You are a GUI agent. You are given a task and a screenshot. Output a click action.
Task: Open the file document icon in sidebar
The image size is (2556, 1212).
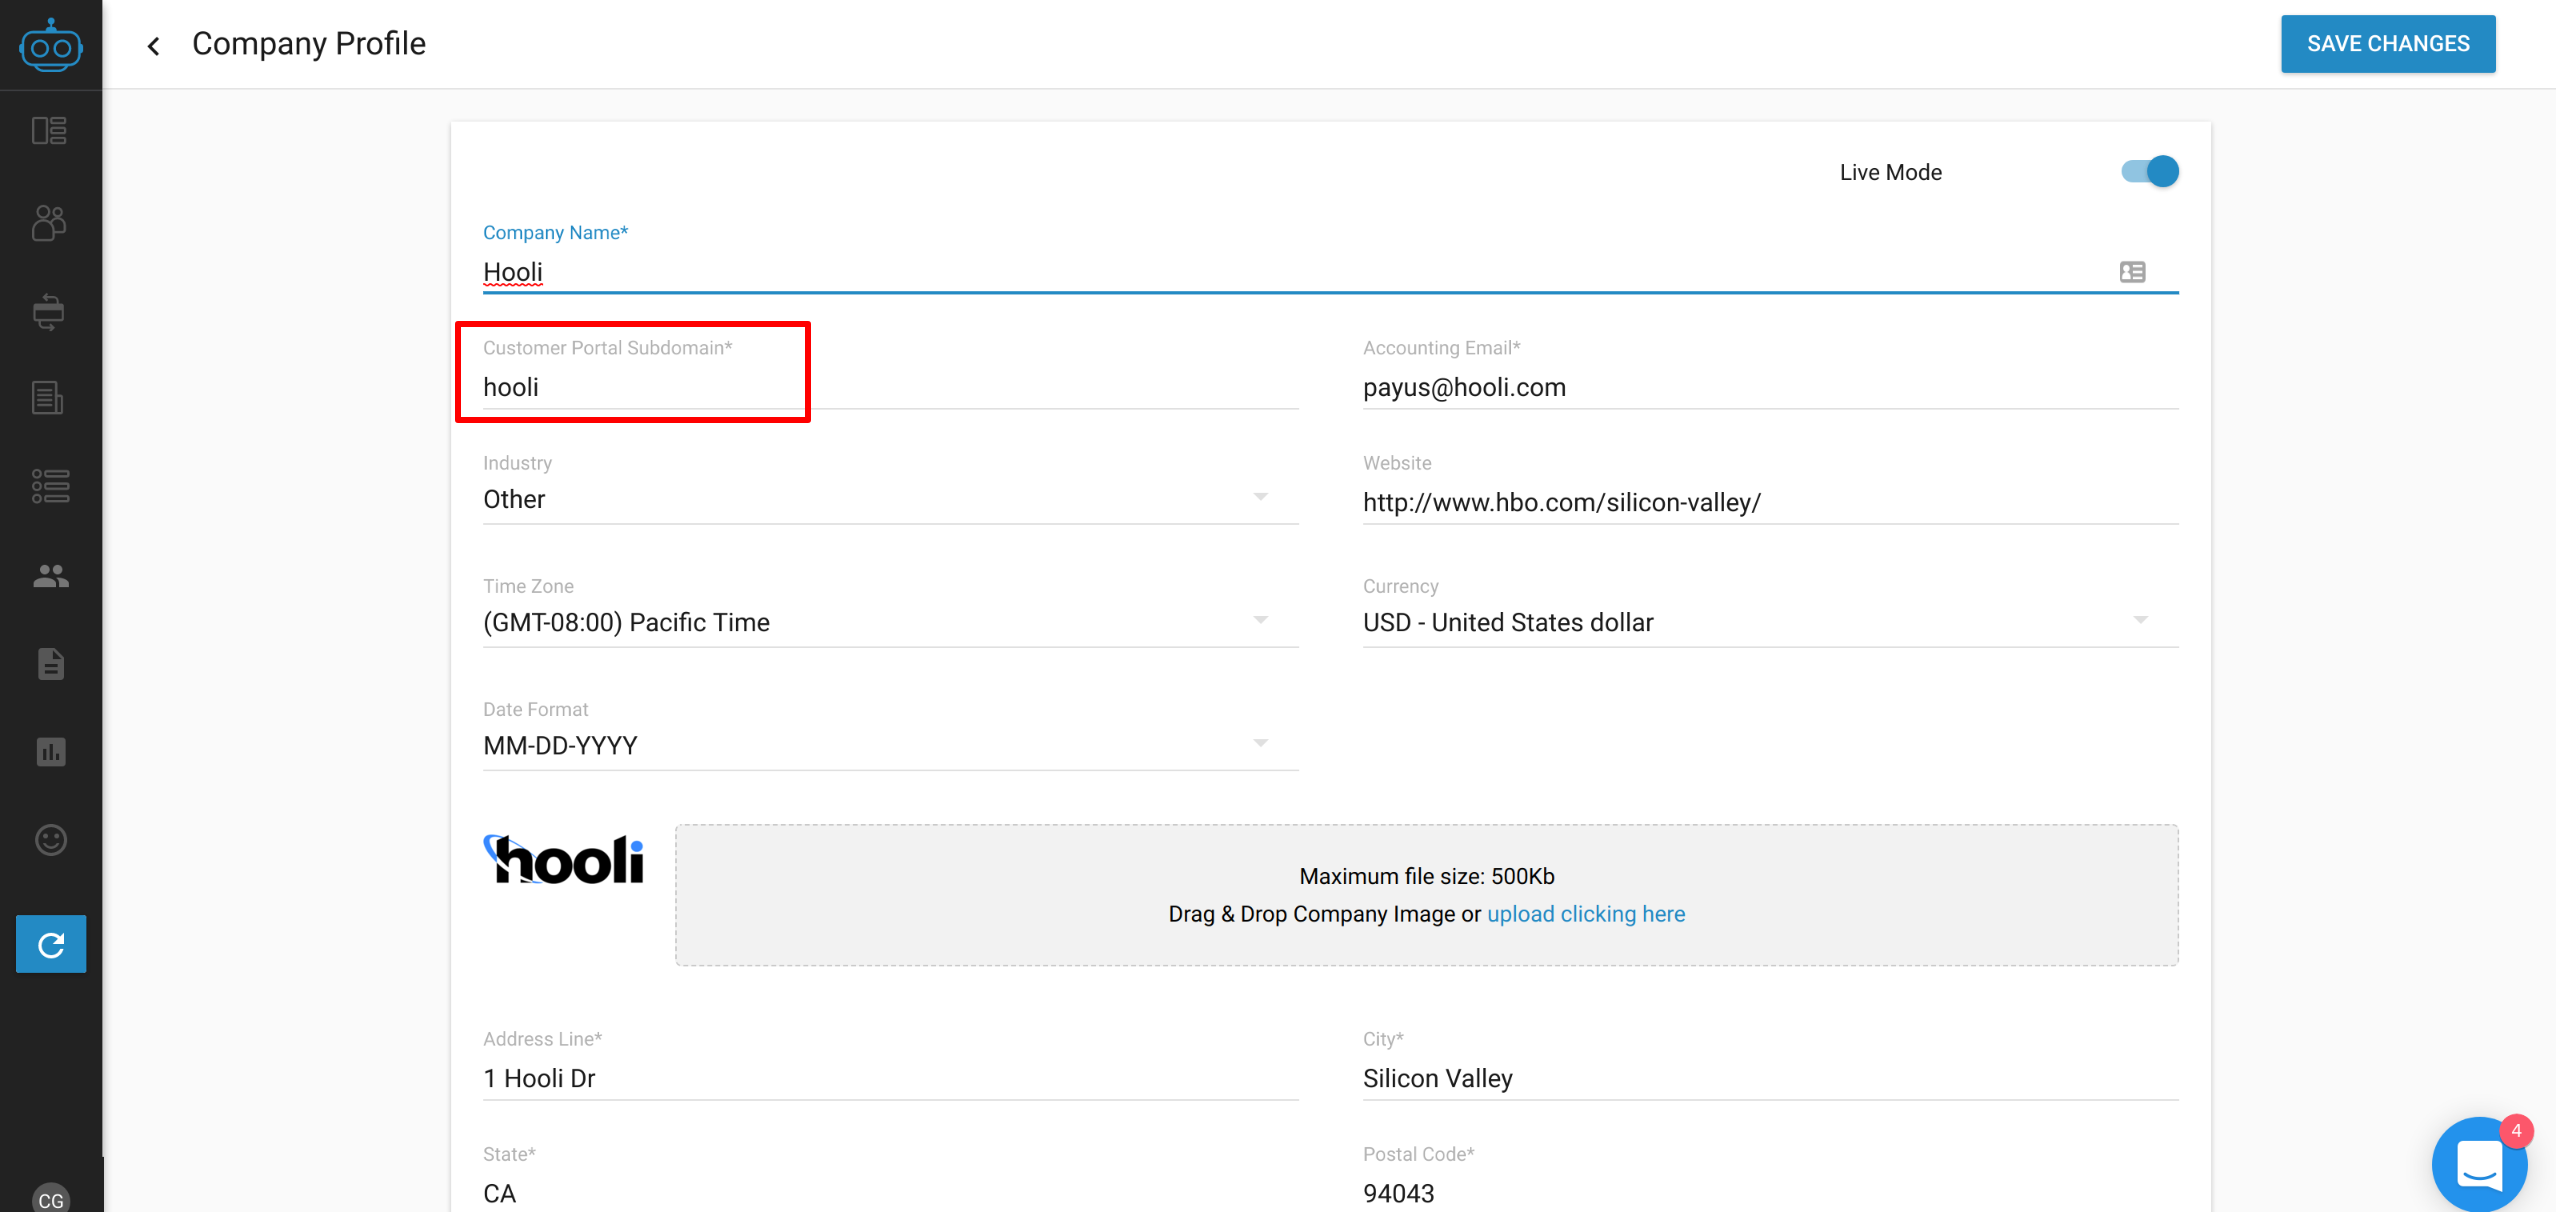[51, 664]
